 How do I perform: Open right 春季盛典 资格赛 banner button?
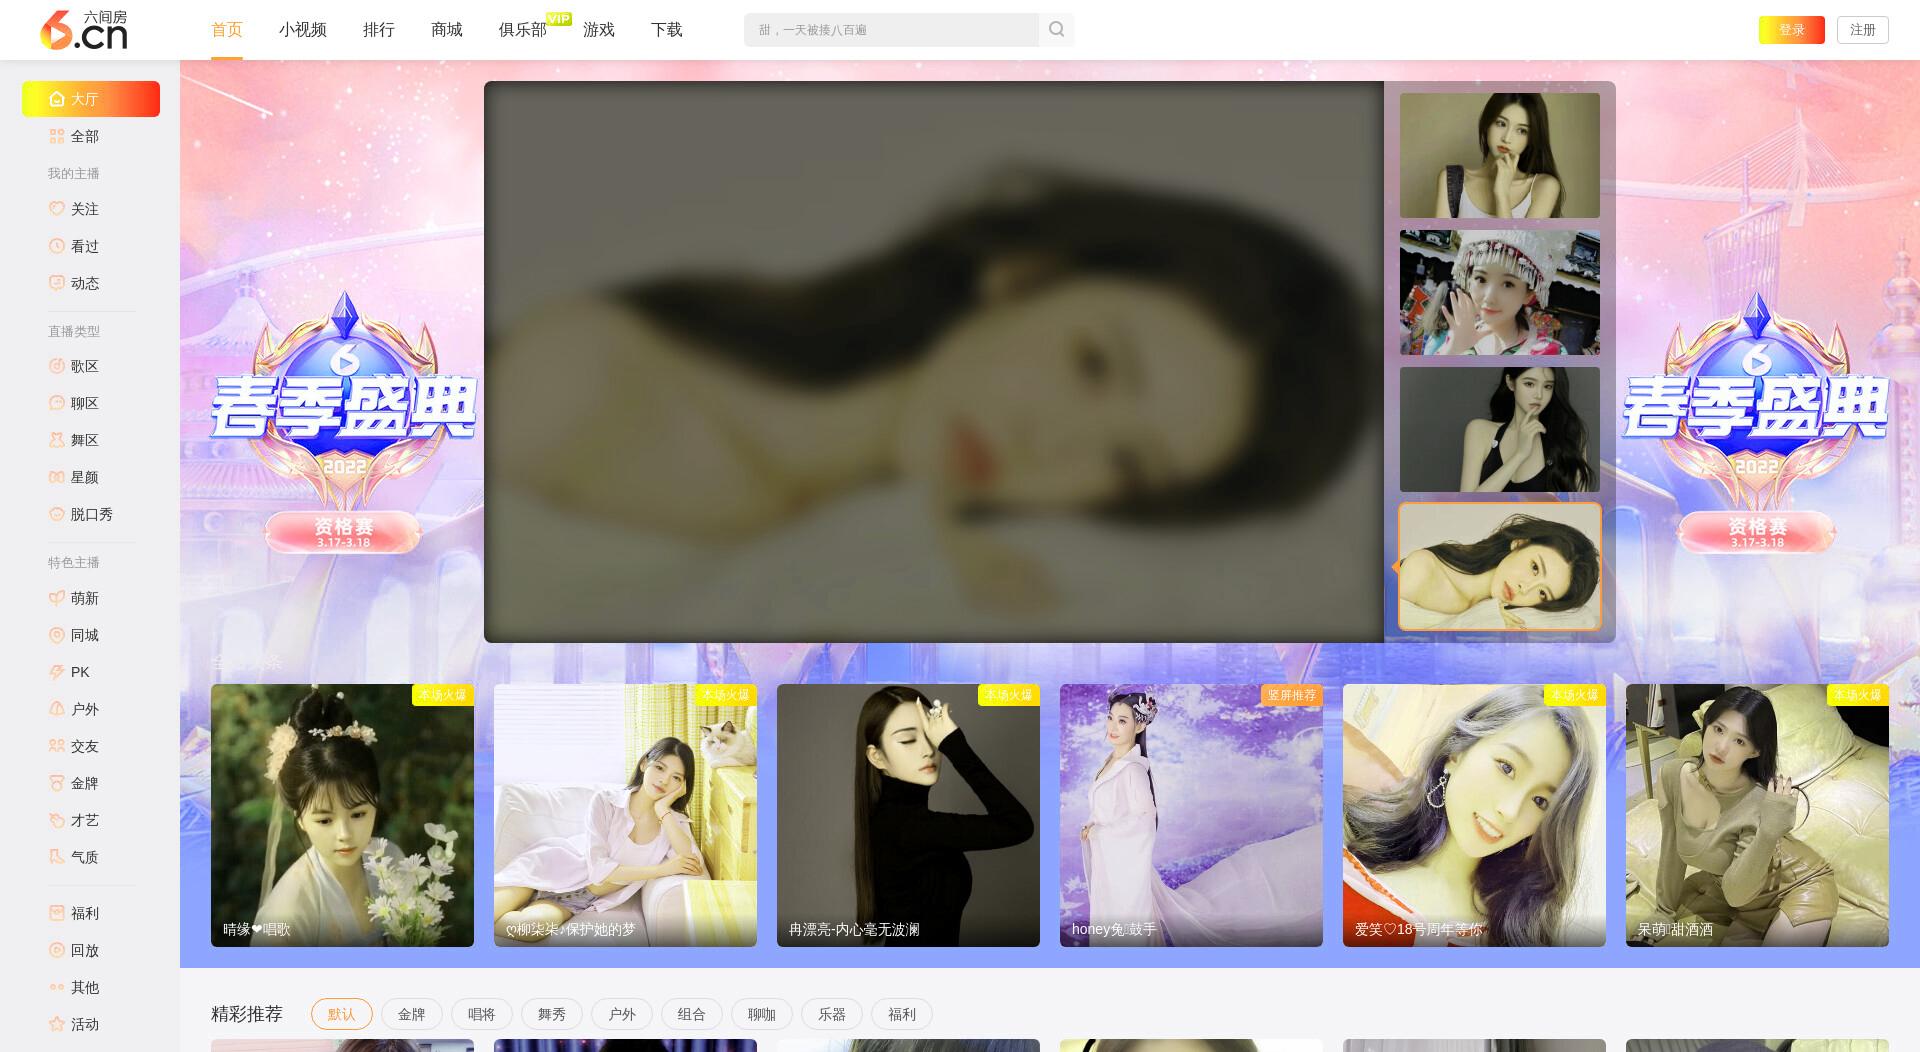pos(1757,532)
